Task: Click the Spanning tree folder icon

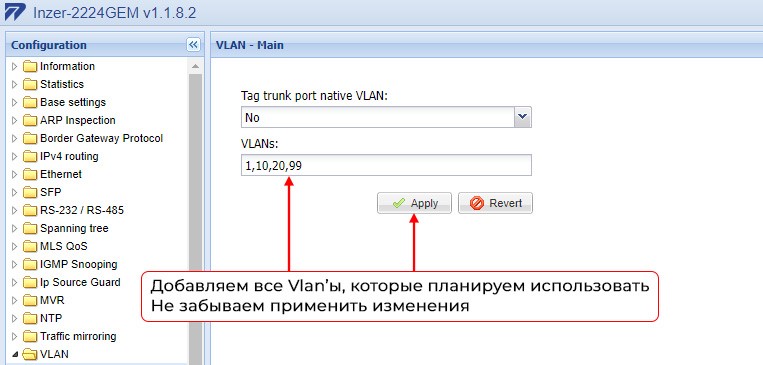Action: (30, 228)
